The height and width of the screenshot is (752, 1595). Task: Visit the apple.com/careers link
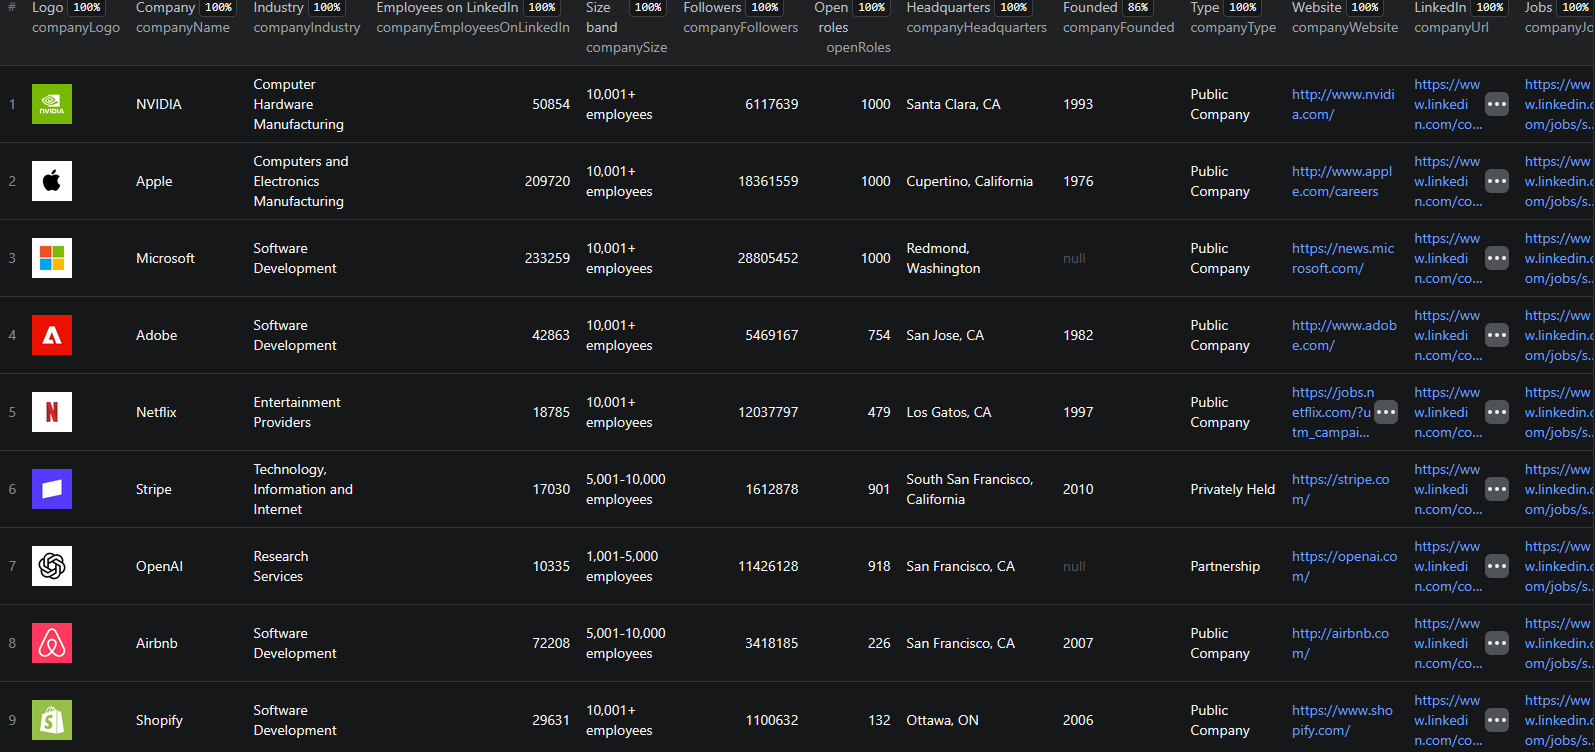pyautogui.click(x=1342, y=181)
